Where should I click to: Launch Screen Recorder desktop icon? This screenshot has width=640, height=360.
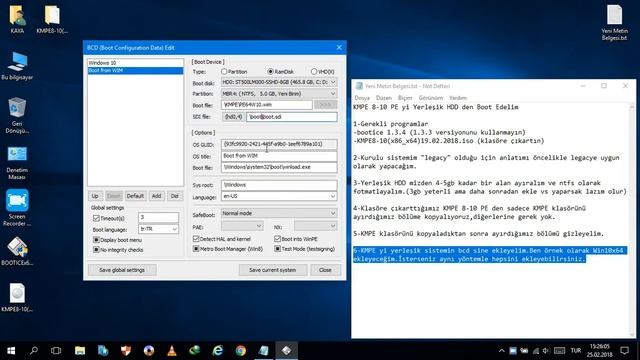click(17, 208)
